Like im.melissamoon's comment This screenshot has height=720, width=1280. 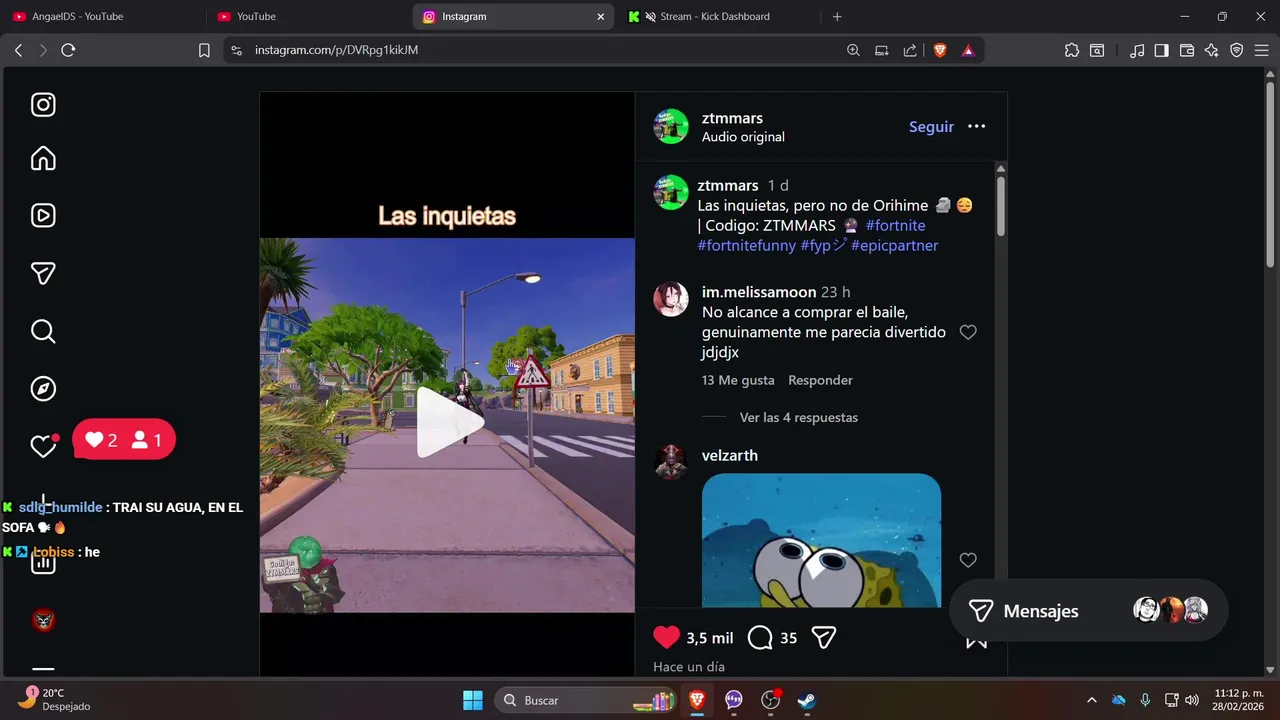tap(968, 332)
